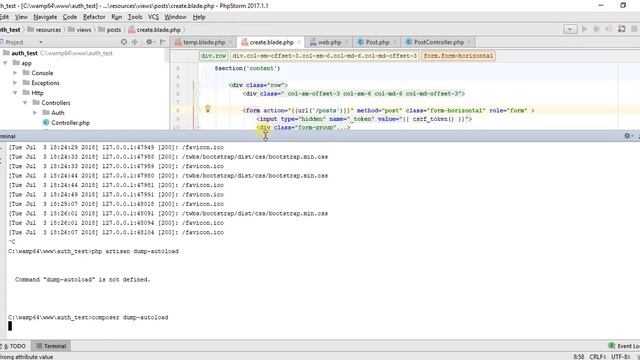Open the Window menu
Image resolution: width=640 pixels, height=360 pixels.
click(175, 17)
